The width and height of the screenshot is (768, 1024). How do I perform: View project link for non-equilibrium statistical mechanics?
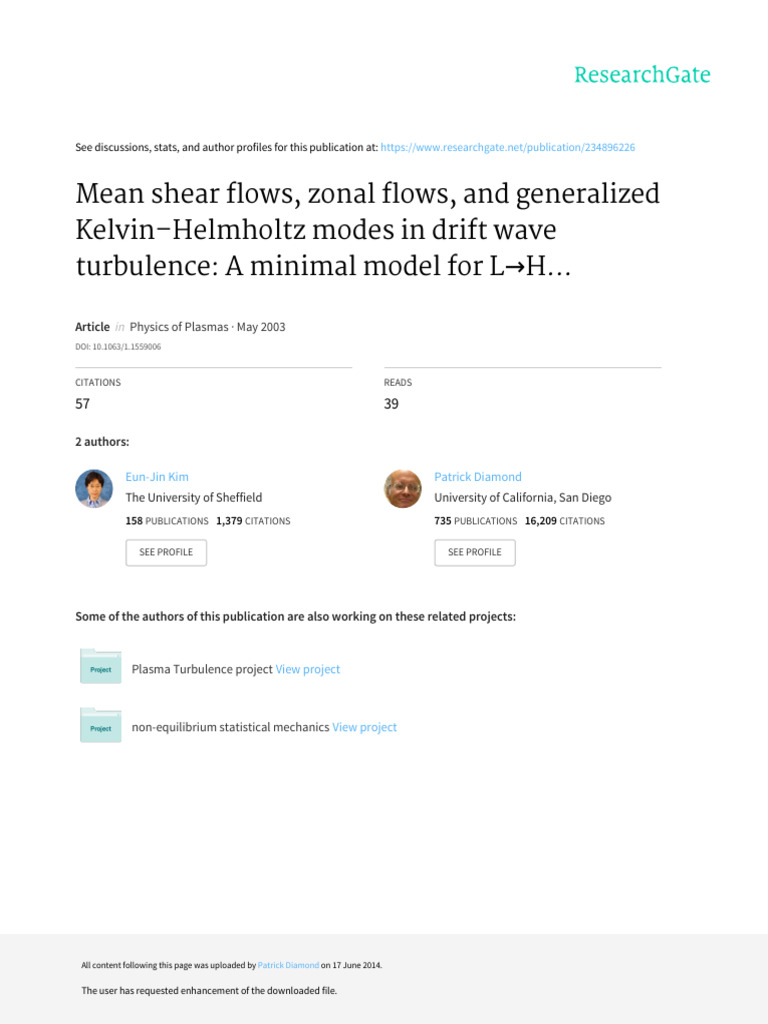coord(364,727)
